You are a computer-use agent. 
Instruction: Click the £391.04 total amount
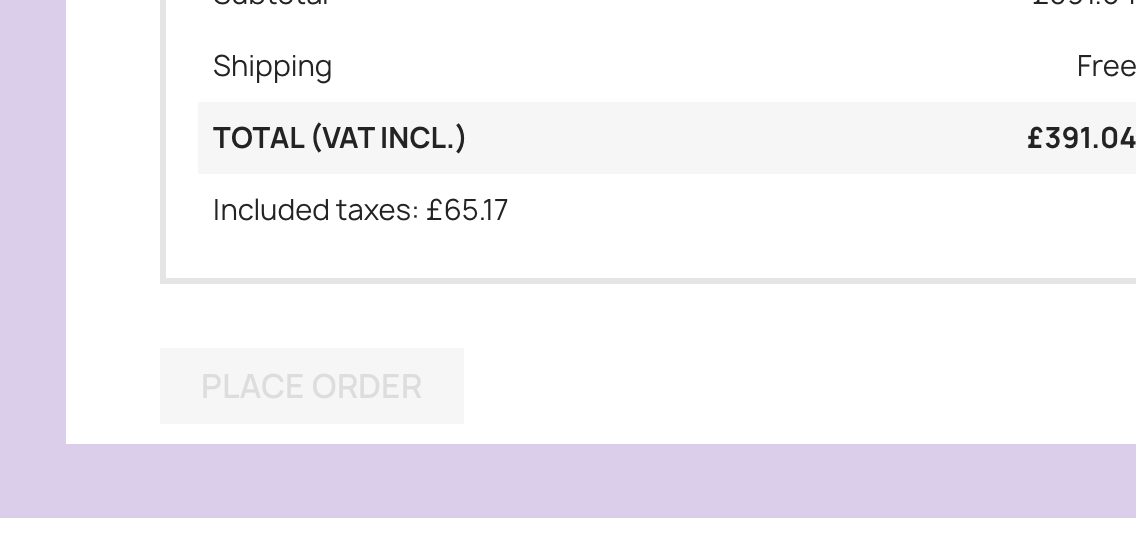(1080, 138)
